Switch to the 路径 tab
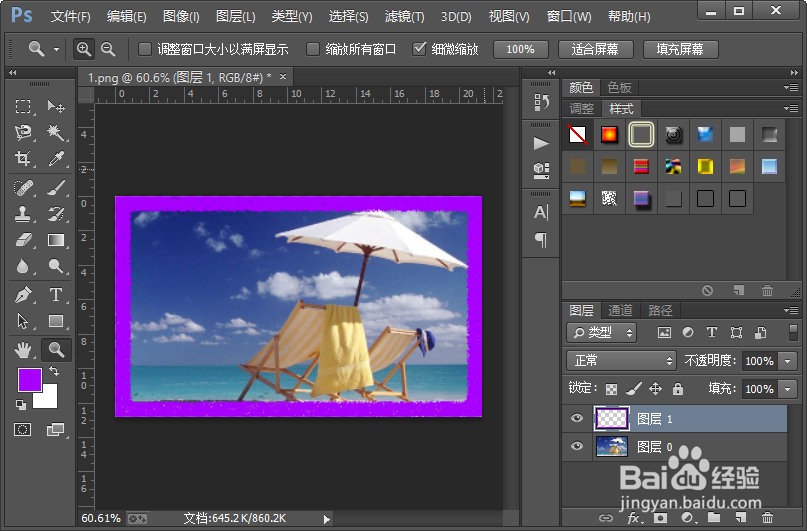Screen dimensions: 807x531 [660, 310]
